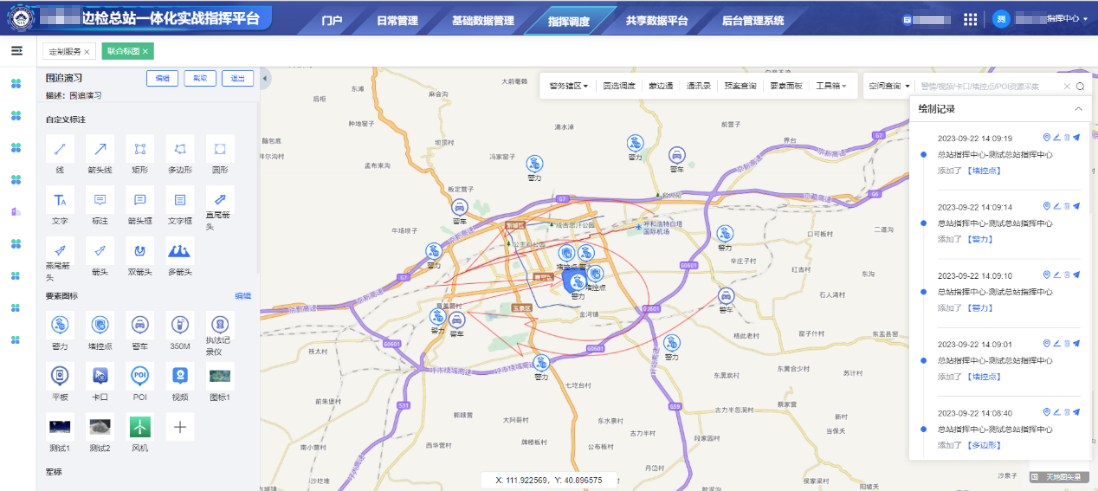
Task: Pick the 警车 police car element icon
Action: (x=140, y=325)
